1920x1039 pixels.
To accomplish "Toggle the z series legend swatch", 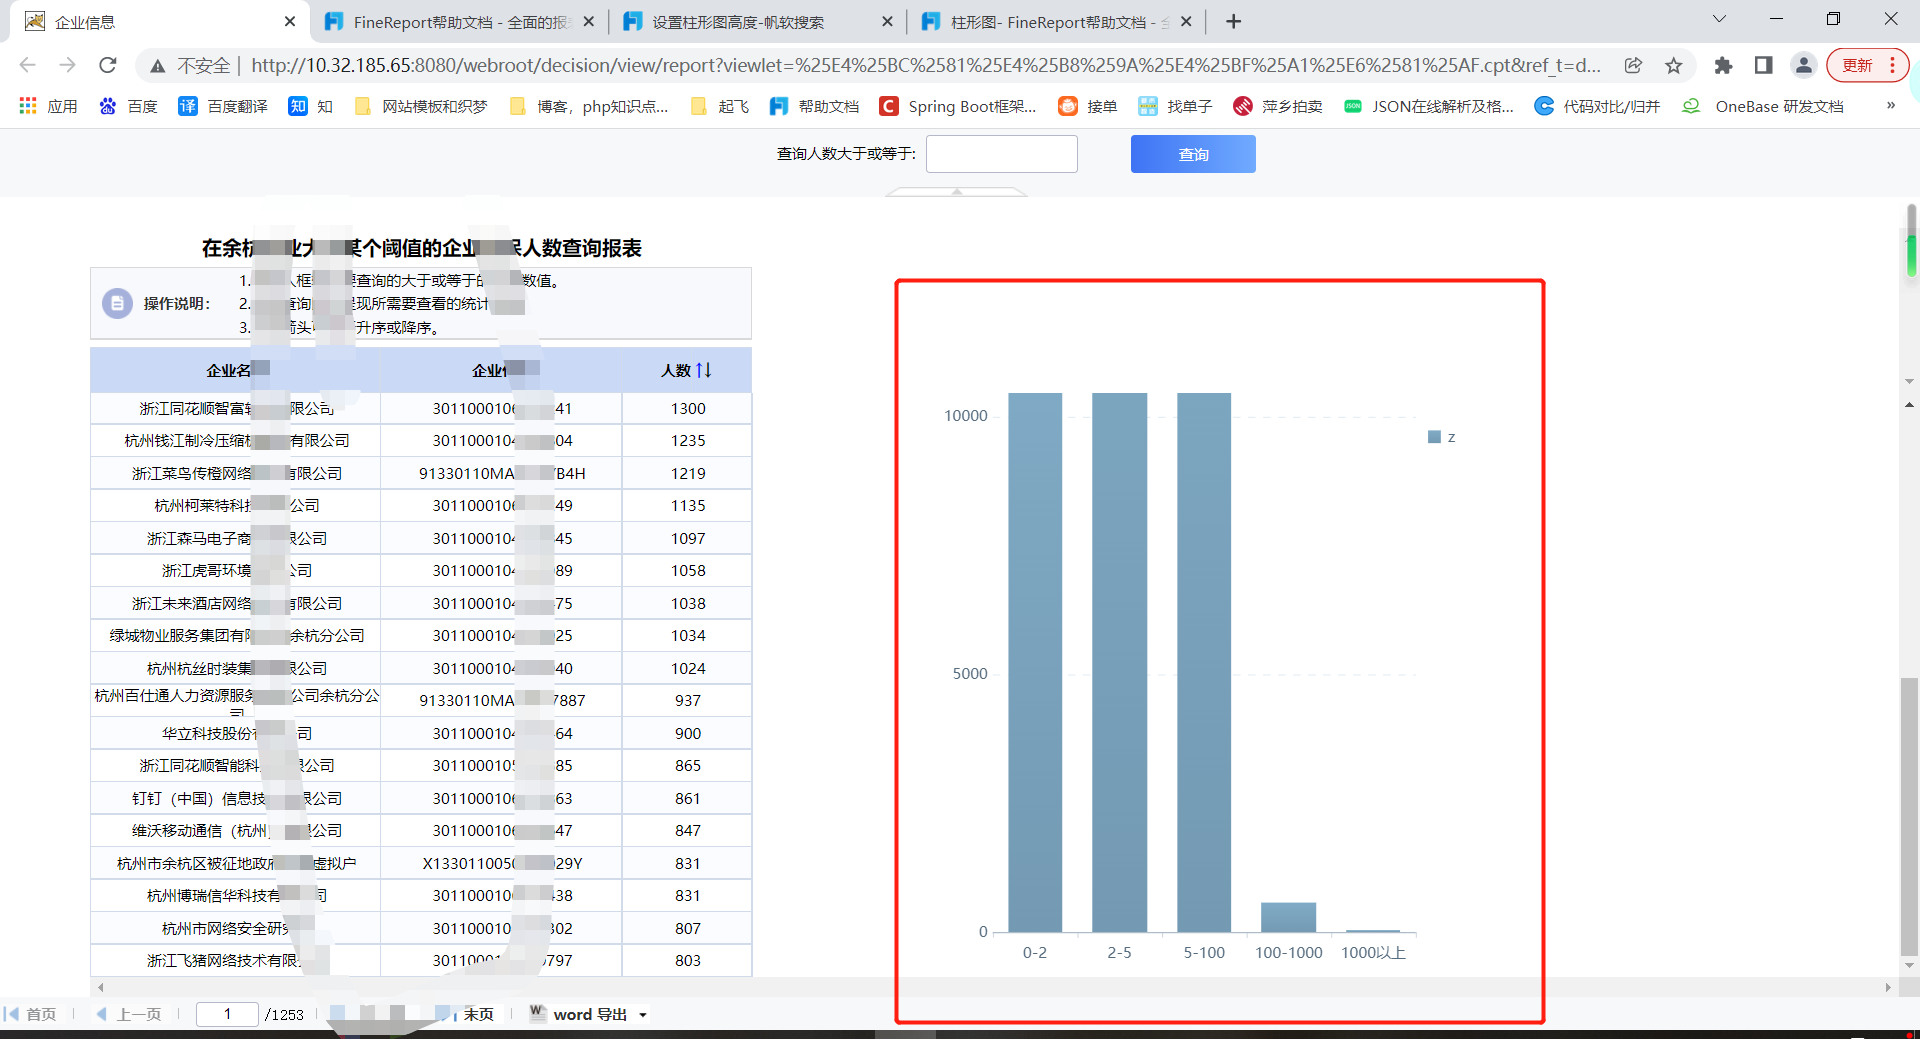I will (x=1434, y=437).
